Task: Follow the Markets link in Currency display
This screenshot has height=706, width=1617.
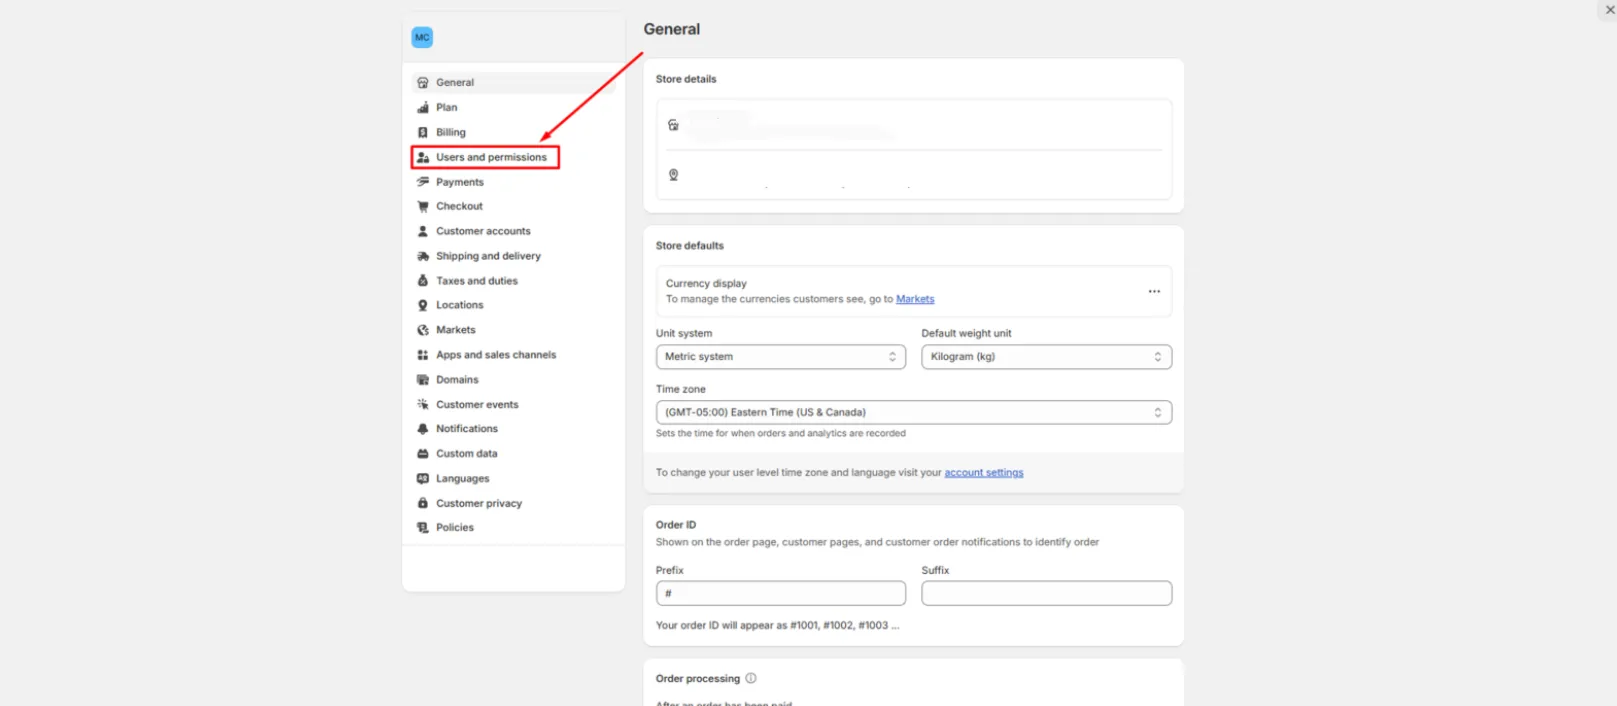Action: (x=915, y=299)
